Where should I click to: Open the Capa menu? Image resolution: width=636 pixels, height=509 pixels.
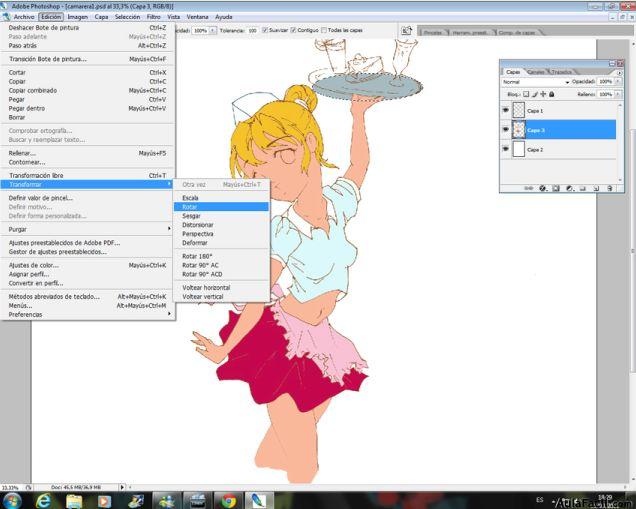[x=101, y=17]
